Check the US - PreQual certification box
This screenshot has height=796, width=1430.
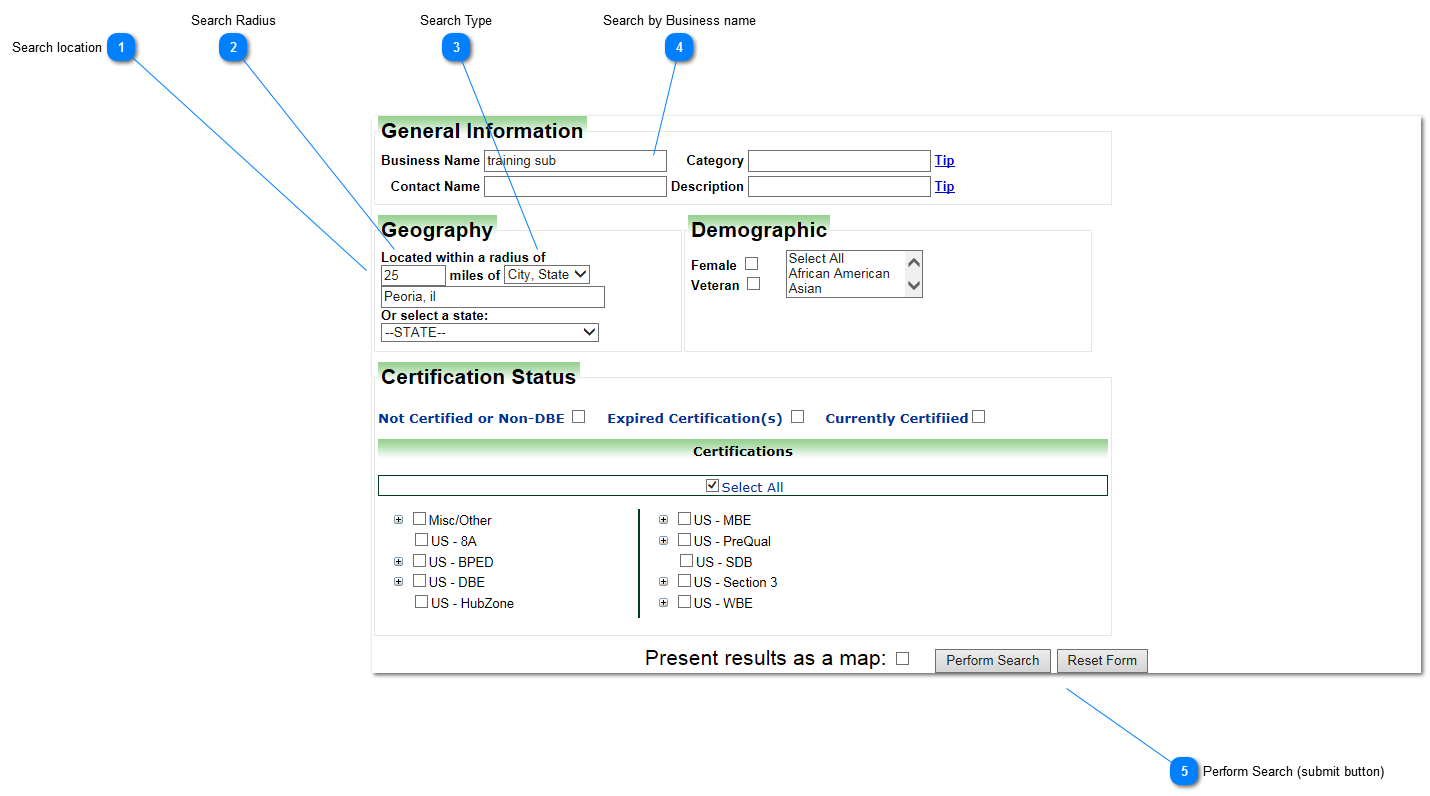coord(684,540)
